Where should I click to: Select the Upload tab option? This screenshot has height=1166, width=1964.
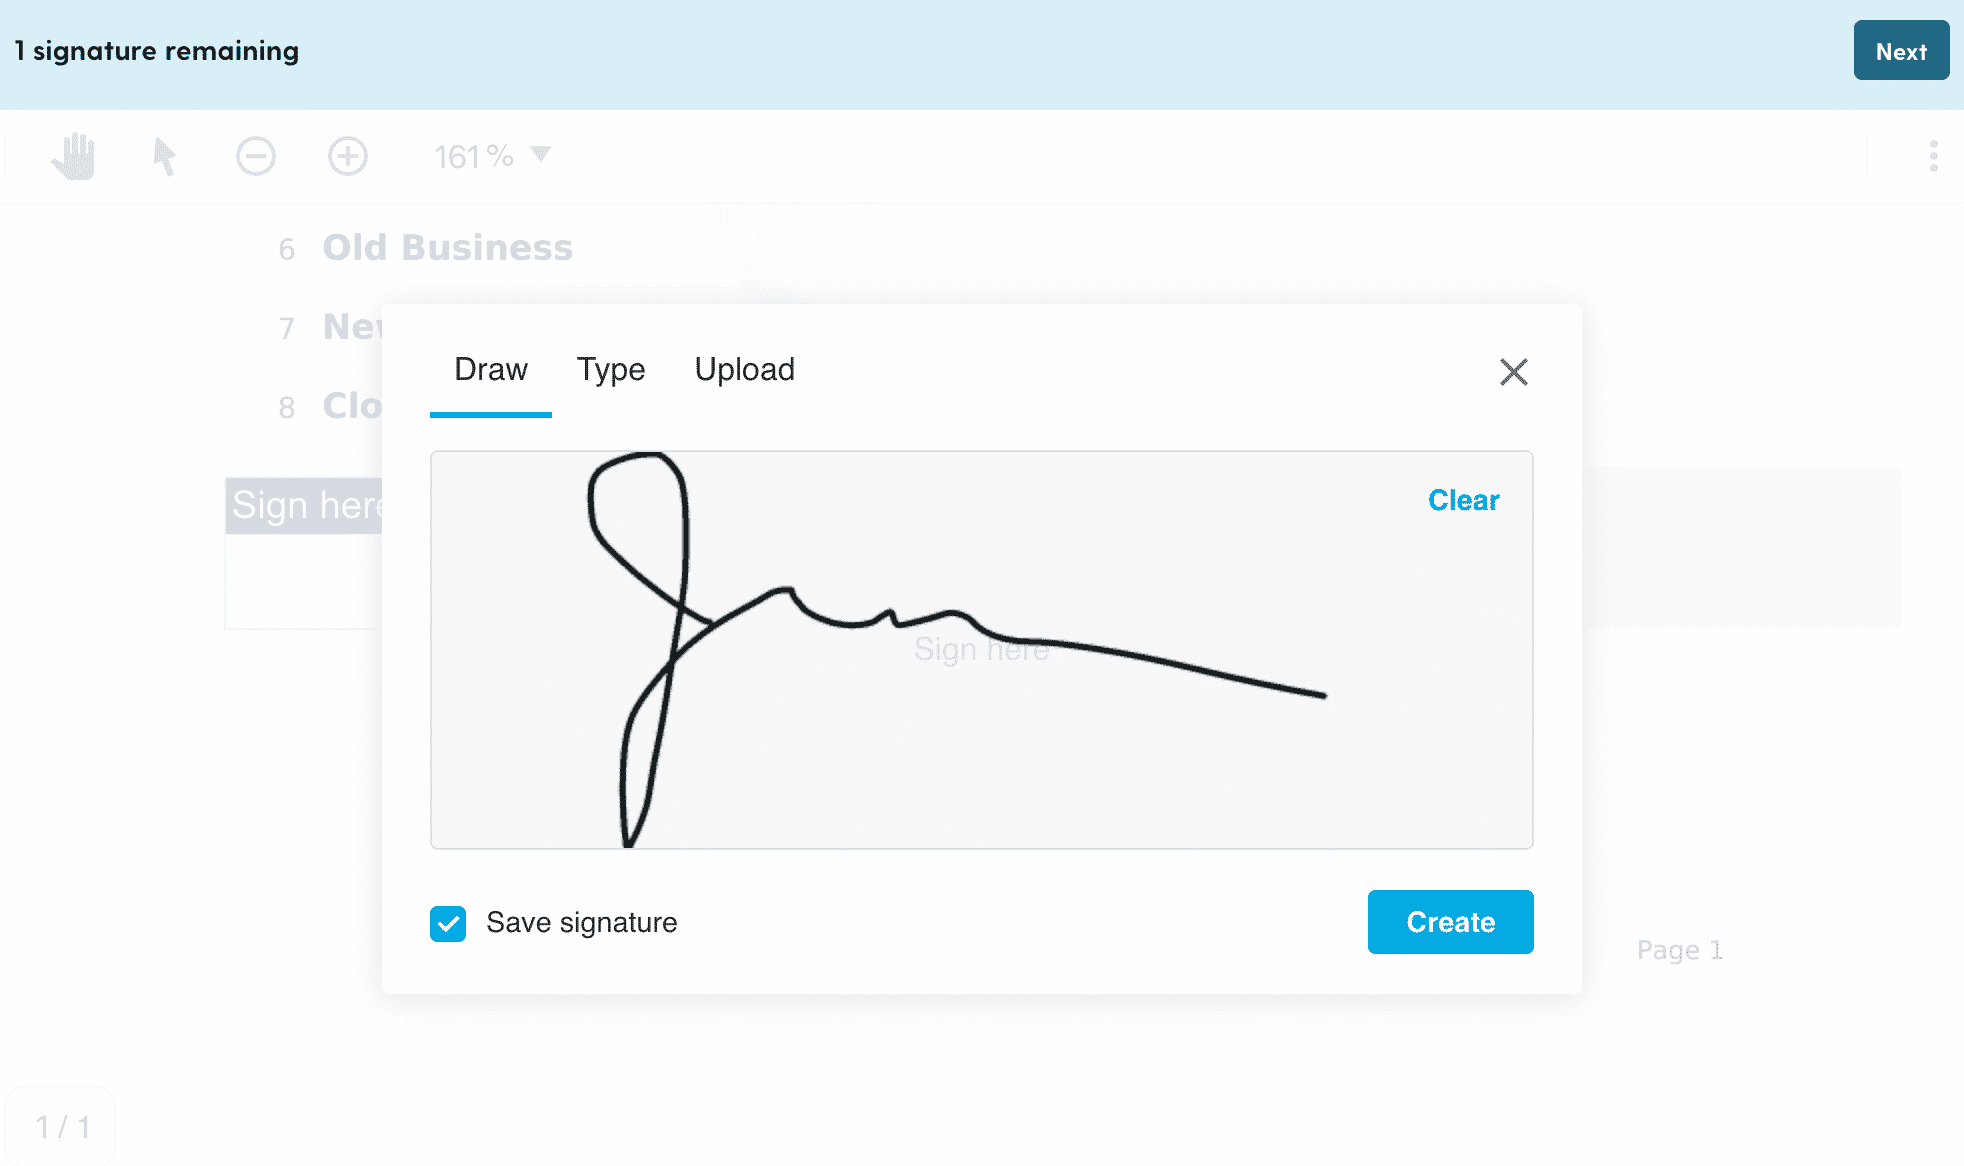tap(744, 368)
